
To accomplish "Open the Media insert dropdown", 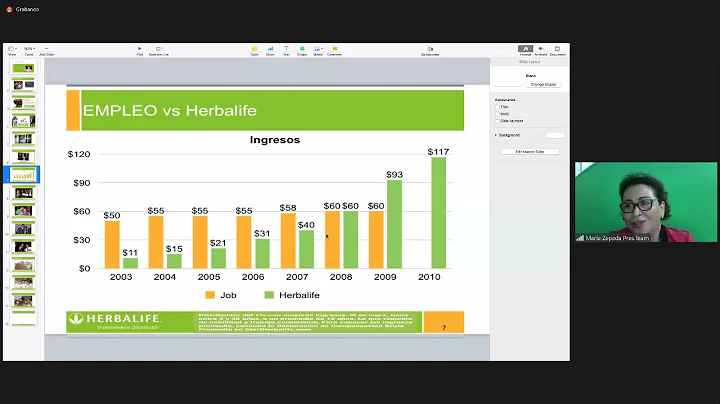I will (318, 49).
